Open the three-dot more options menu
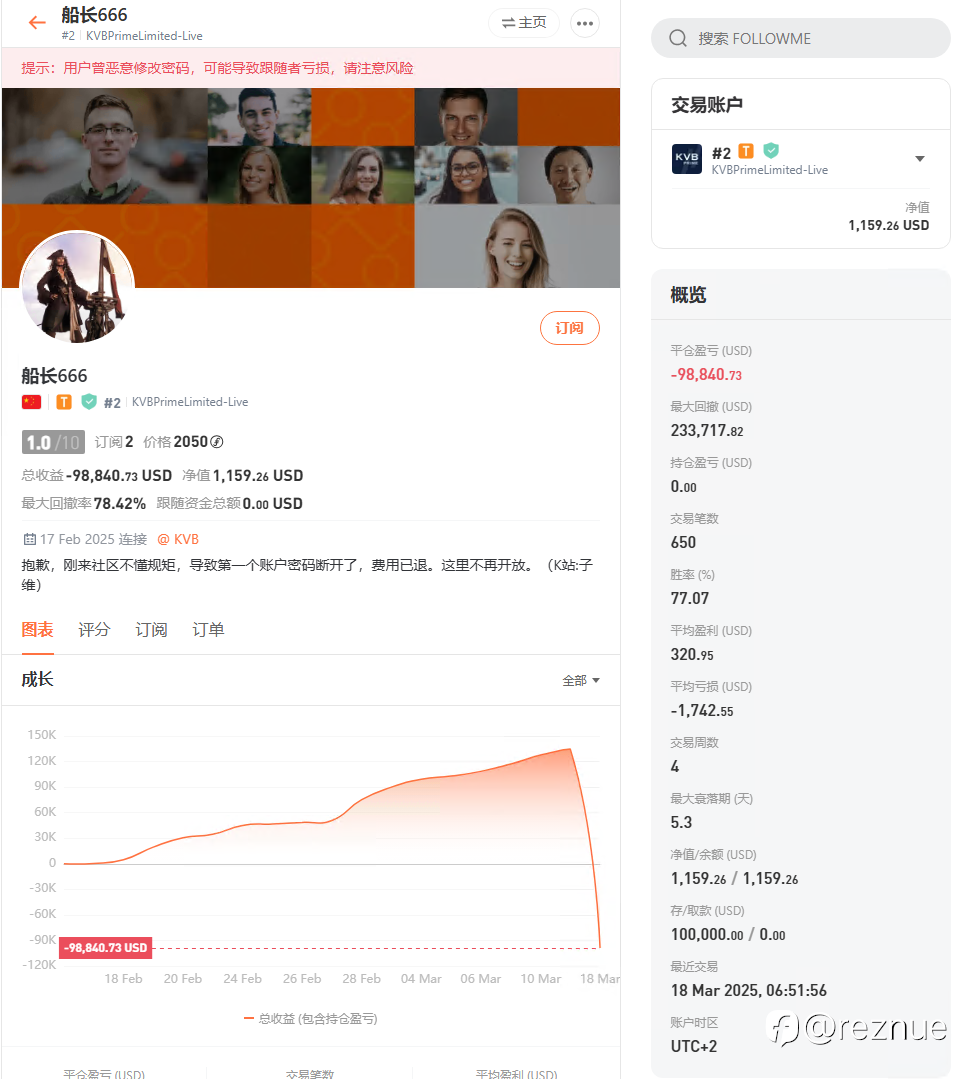The image size is (957, 1079). tap(585, 23)
